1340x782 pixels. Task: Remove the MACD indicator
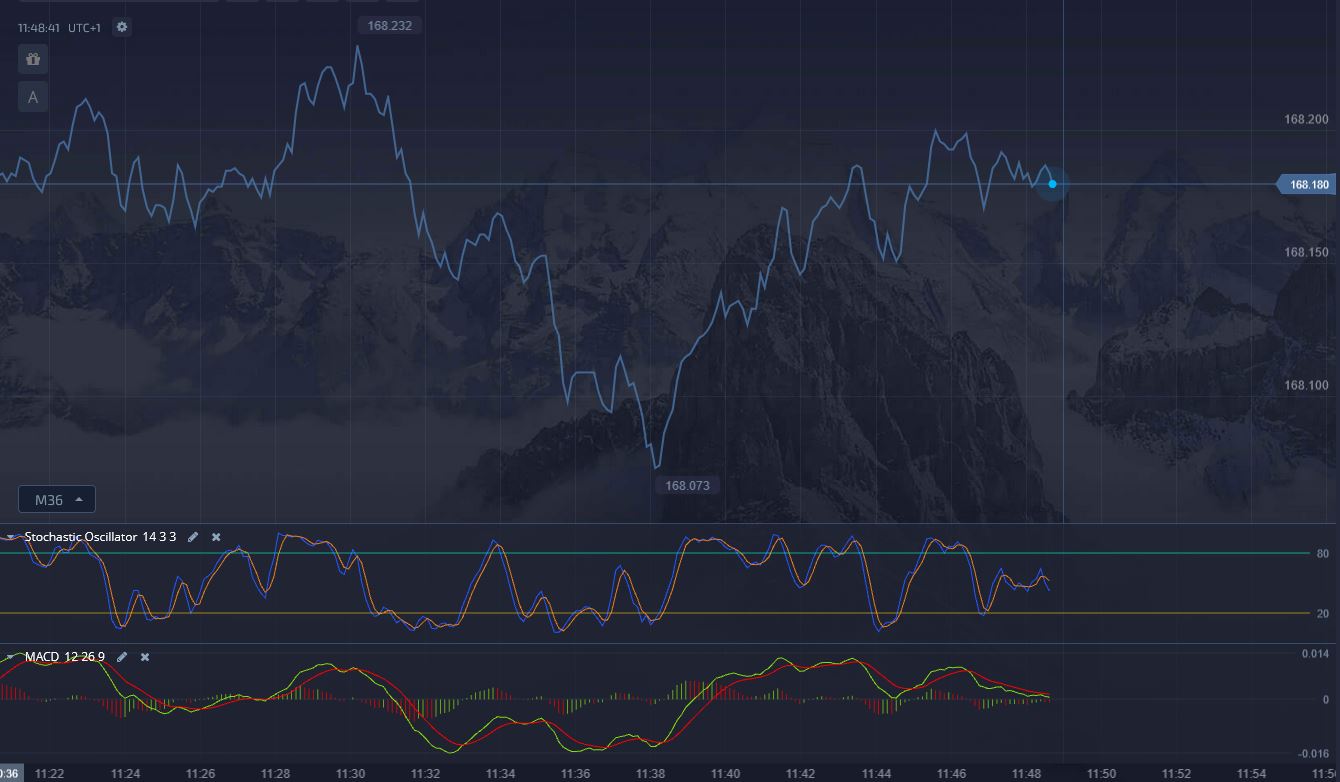[x=145, y=657]
